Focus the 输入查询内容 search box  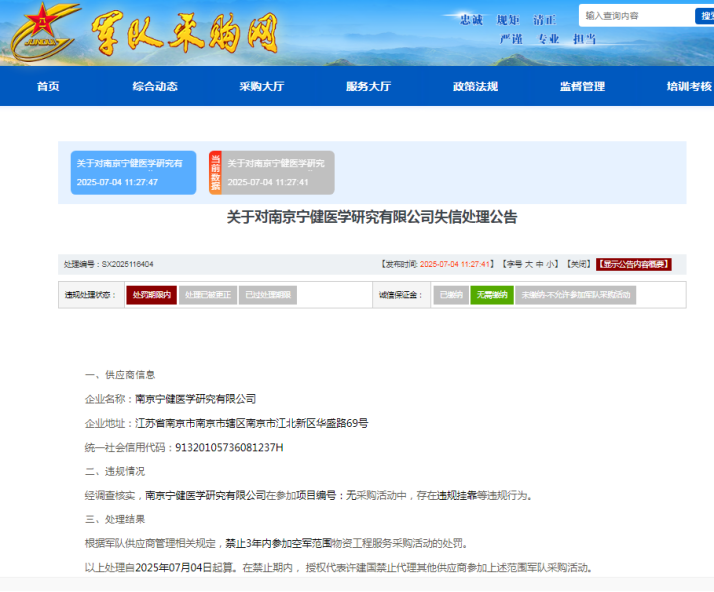click(x=636, y=16)
